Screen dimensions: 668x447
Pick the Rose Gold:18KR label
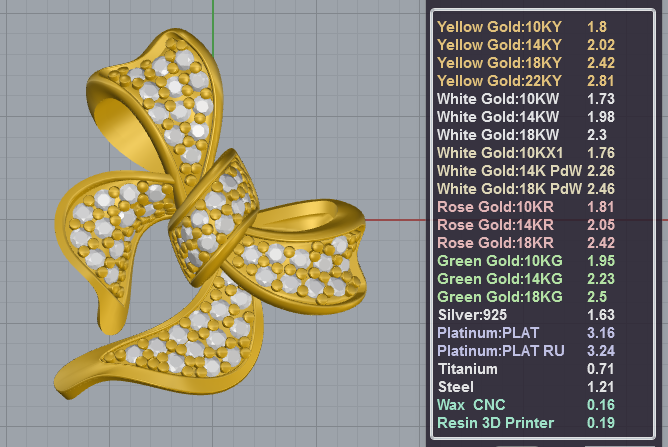[x=495, y=242]
